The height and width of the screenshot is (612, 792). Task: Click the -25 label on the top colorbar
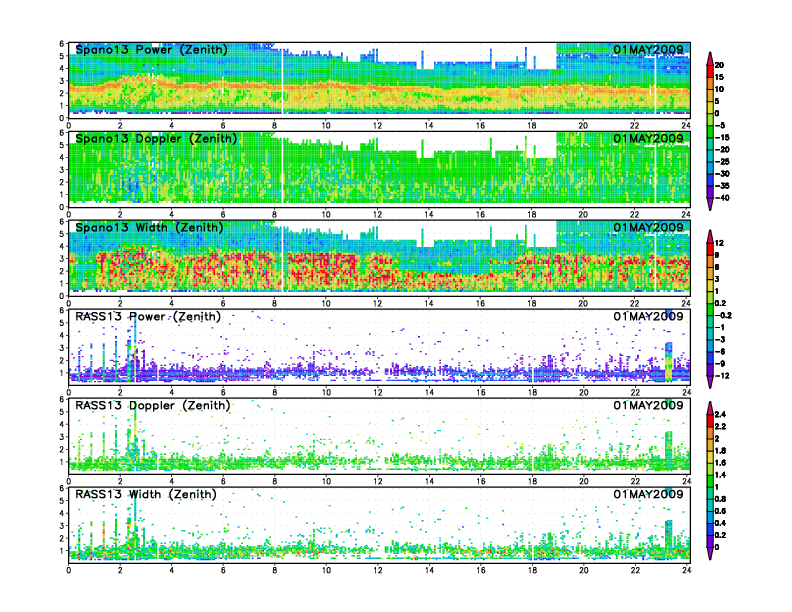click(722, 162)
